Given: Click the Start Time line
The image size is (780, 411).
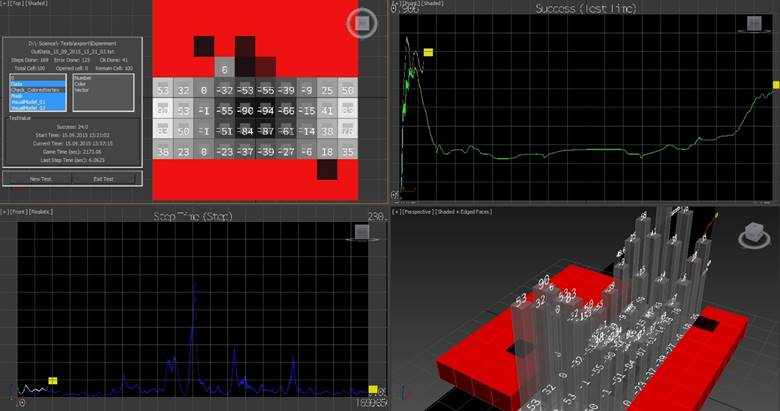Looking at the screenshot, I should [x=72, y=135].
